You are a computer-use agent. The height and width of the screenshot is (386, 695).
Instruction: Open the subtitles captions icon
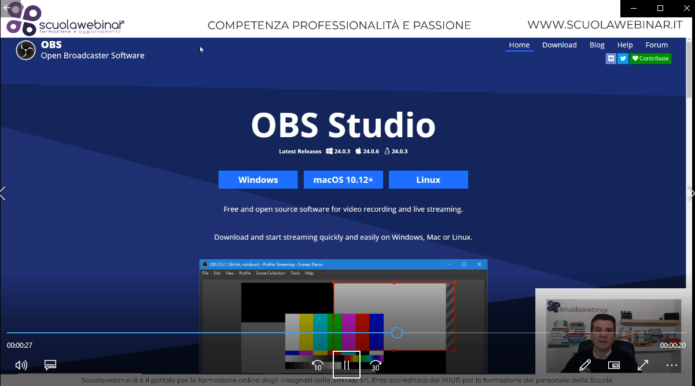click(50, 365)
